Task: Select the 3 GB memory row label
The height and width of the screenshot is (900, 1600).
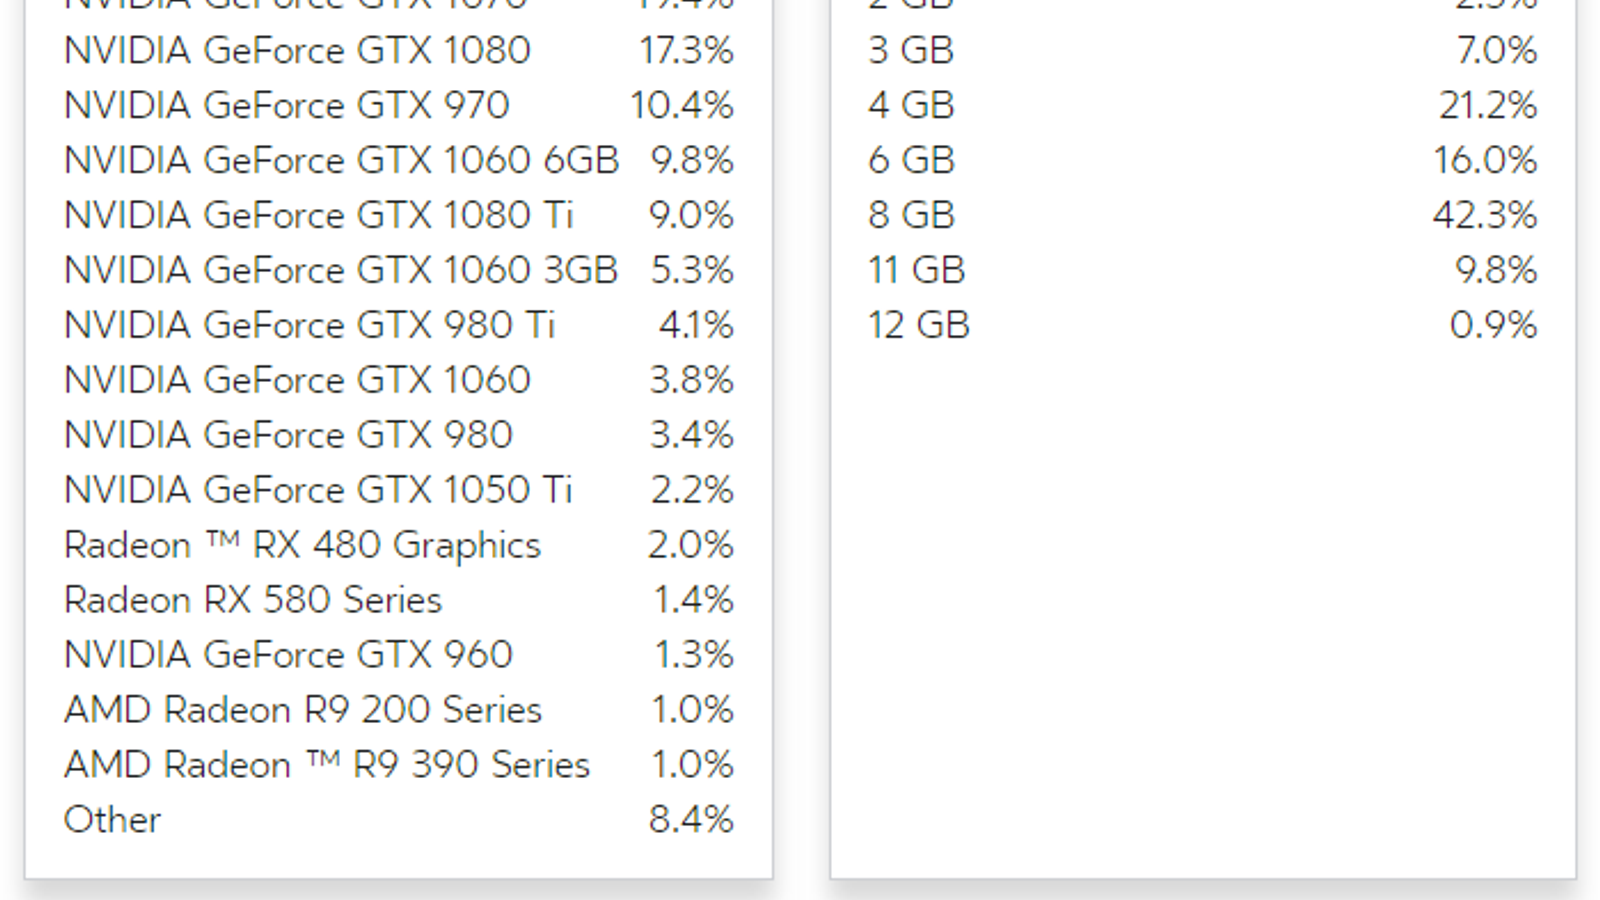Action: 911,51
